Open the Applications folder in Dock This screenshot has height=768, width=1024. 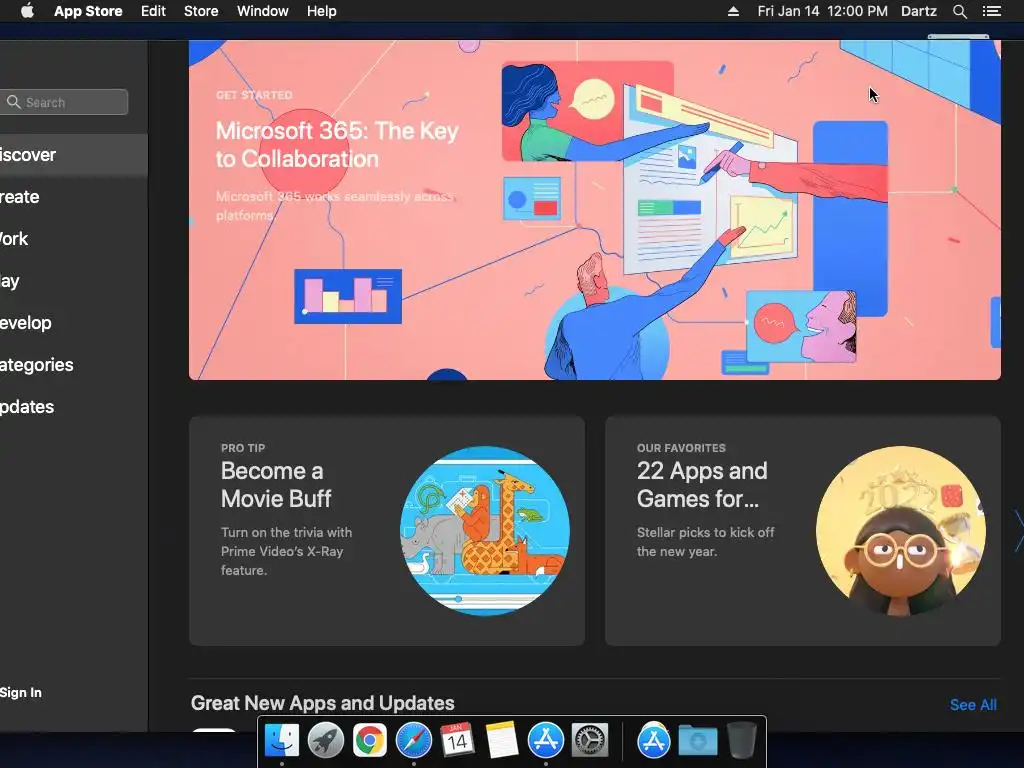[654, 741]
